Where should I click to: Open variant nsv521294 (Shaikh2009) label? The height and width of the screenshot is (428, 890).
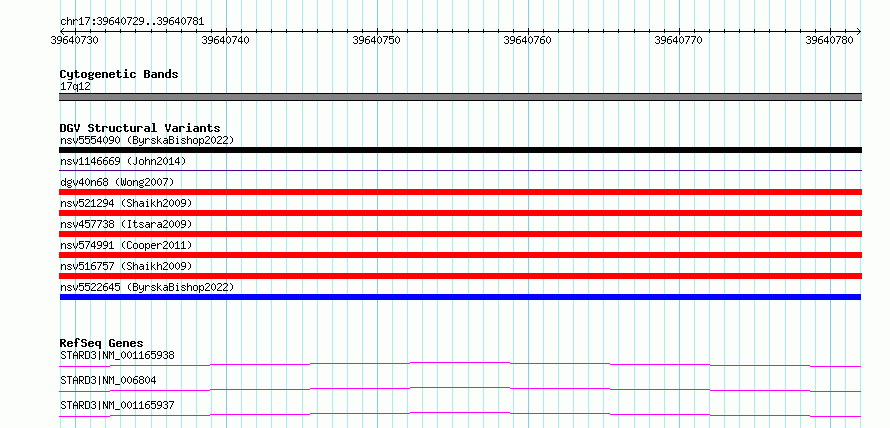click(126, 203)
